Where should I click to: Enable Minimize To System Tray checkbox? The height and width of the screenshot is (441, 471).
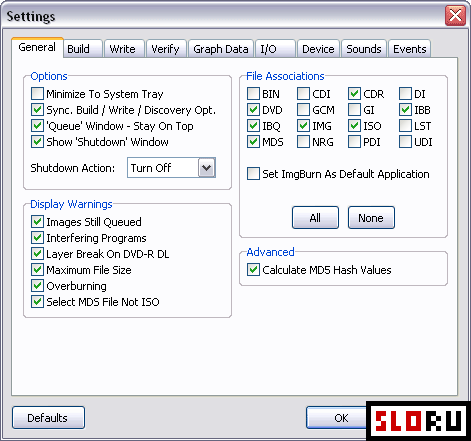[37, 94]
